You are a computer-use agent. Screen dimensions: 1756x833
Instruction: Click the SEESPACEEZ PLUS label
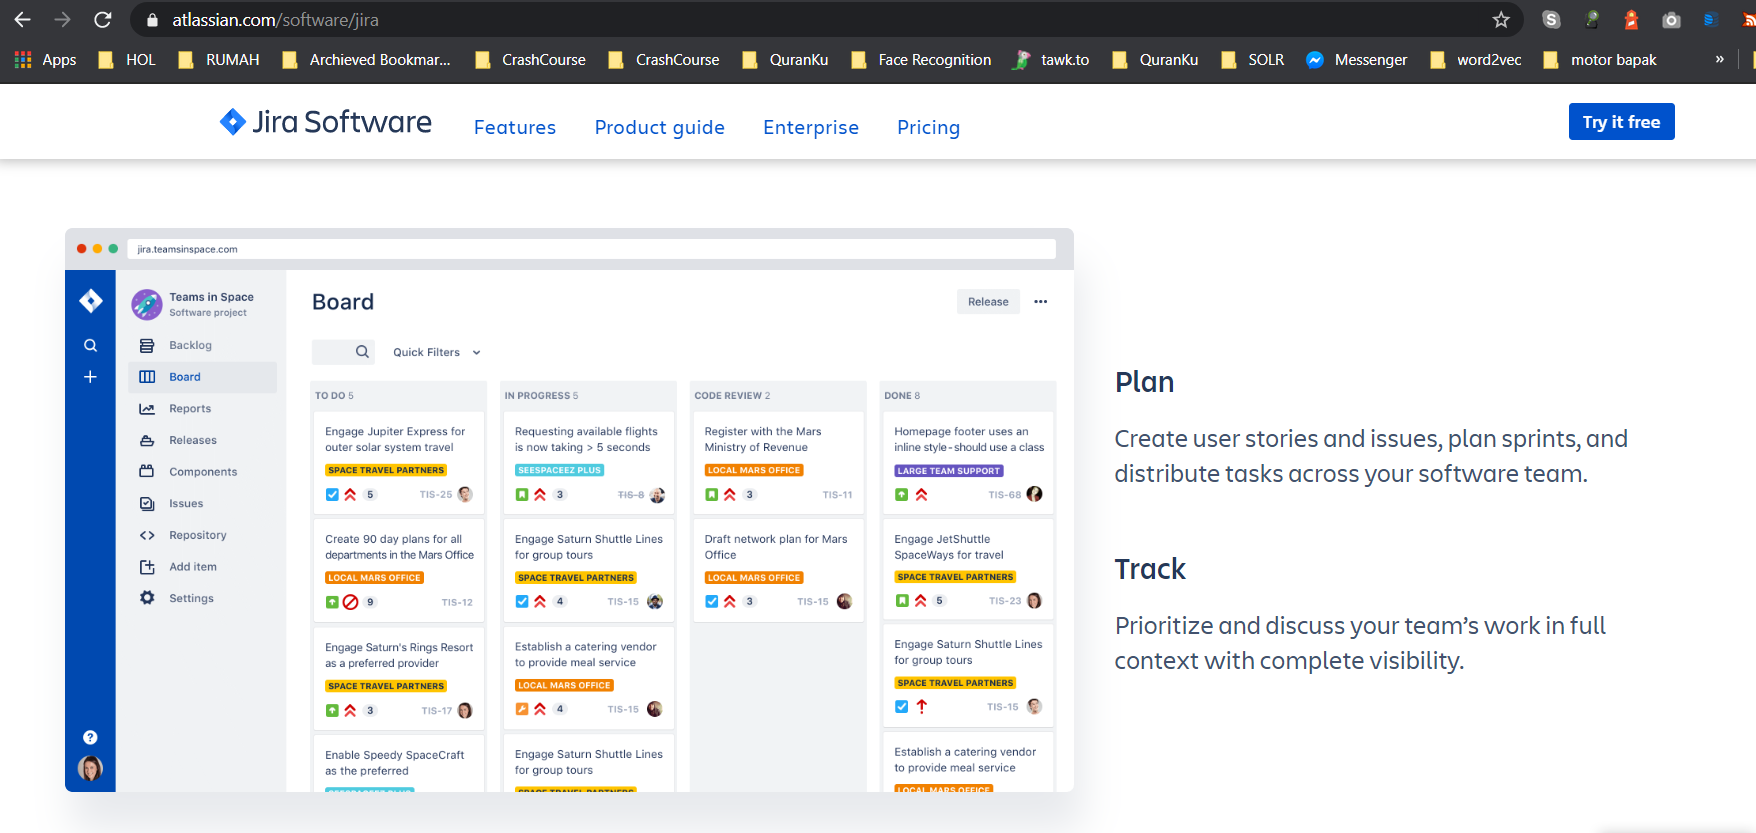pos(560,470)
